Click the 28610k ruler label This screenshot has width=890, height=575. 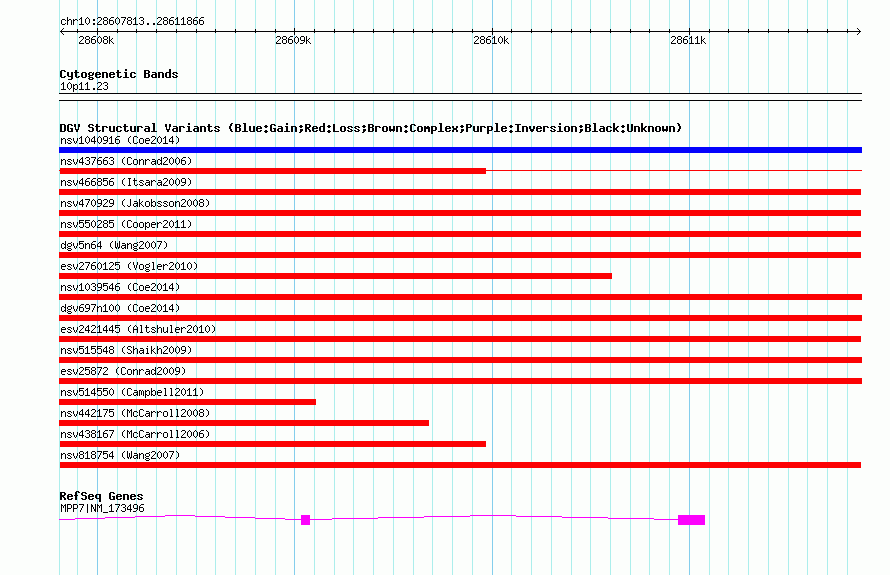click(491, 40)
